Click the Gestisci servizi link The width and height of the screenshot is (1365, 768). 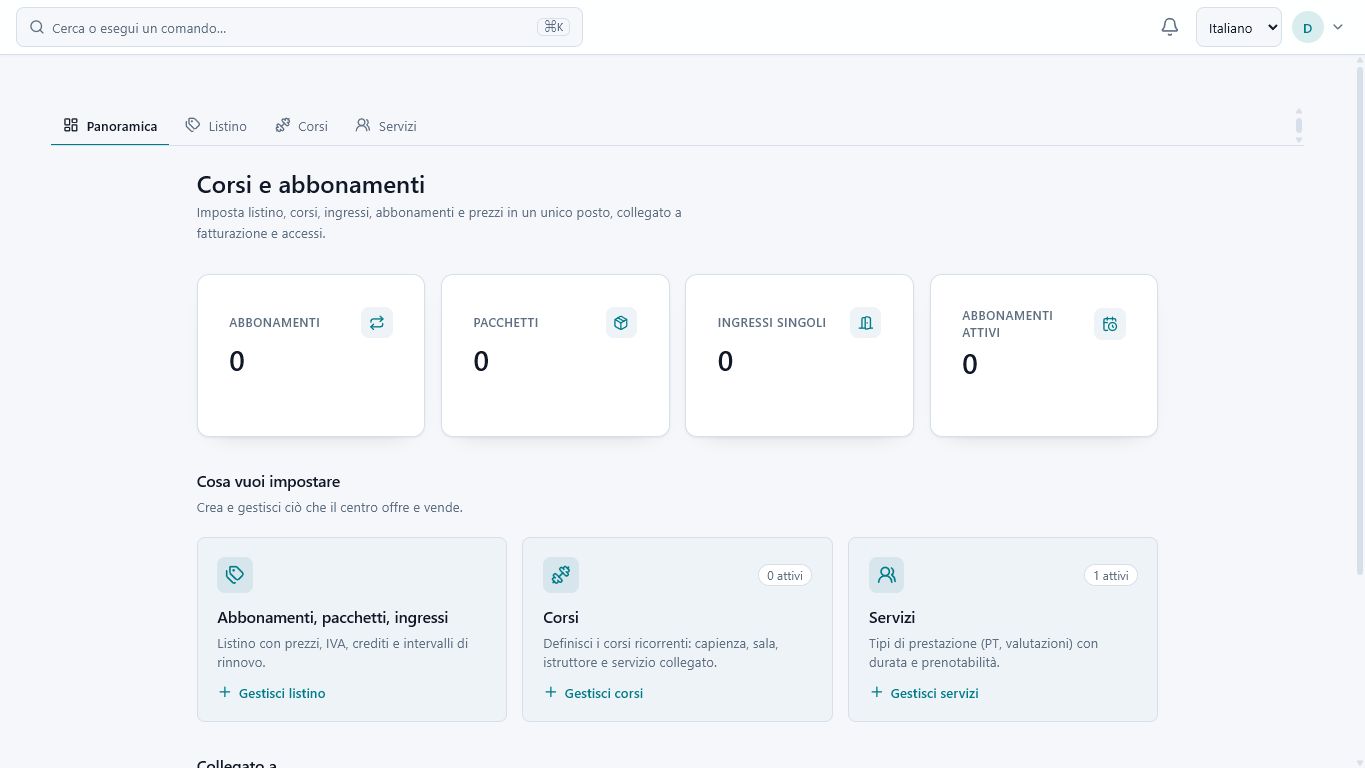pos(924,693)
